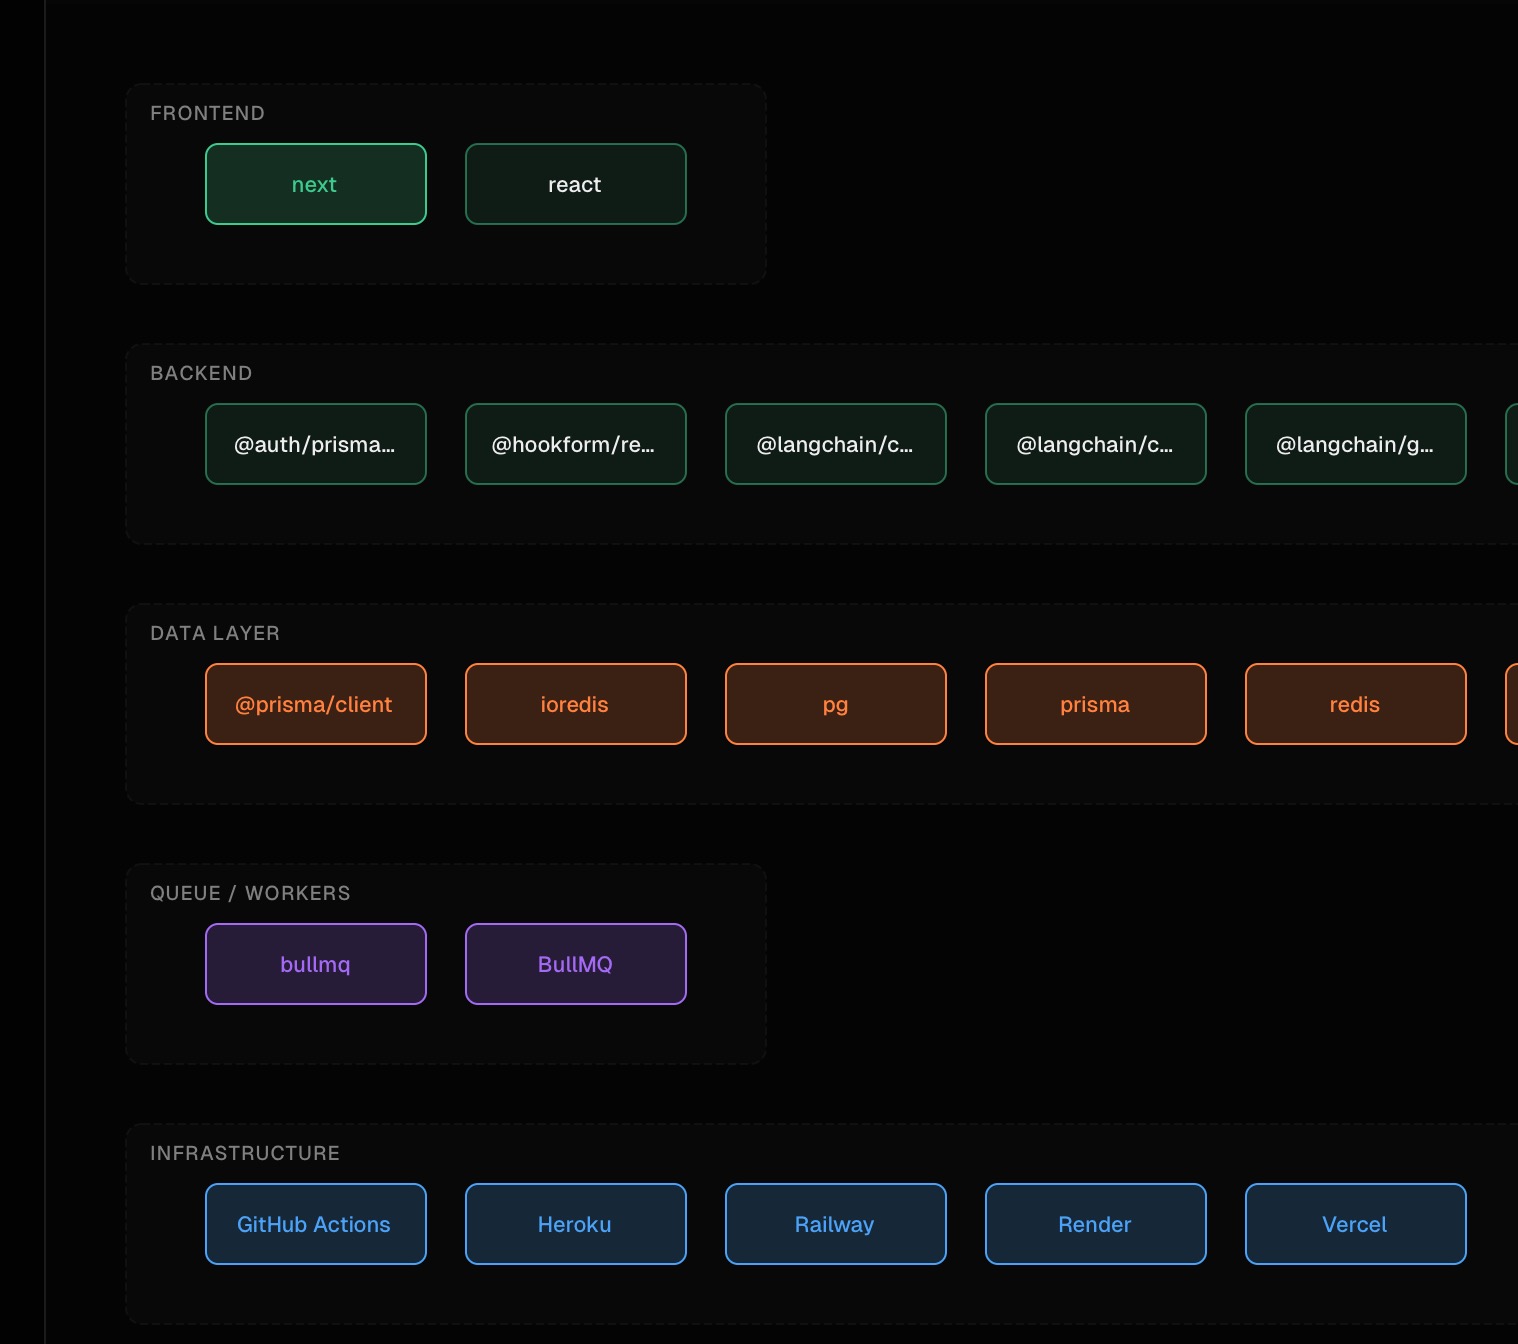Select the pg data layer node

(836, 704)
